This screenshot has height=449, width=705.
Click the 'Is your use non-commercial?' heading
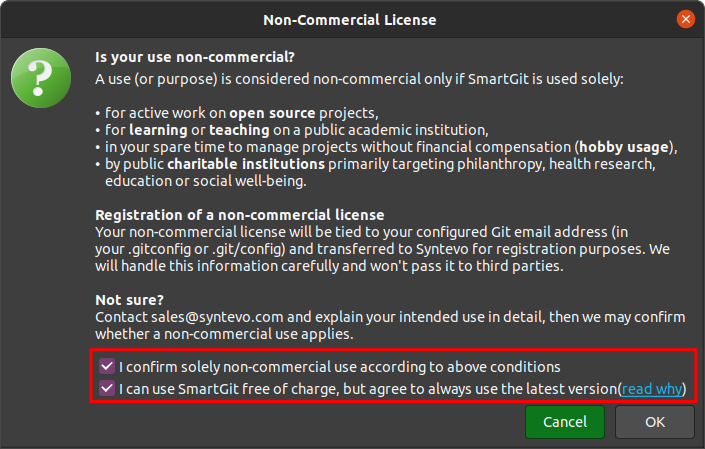195,58
